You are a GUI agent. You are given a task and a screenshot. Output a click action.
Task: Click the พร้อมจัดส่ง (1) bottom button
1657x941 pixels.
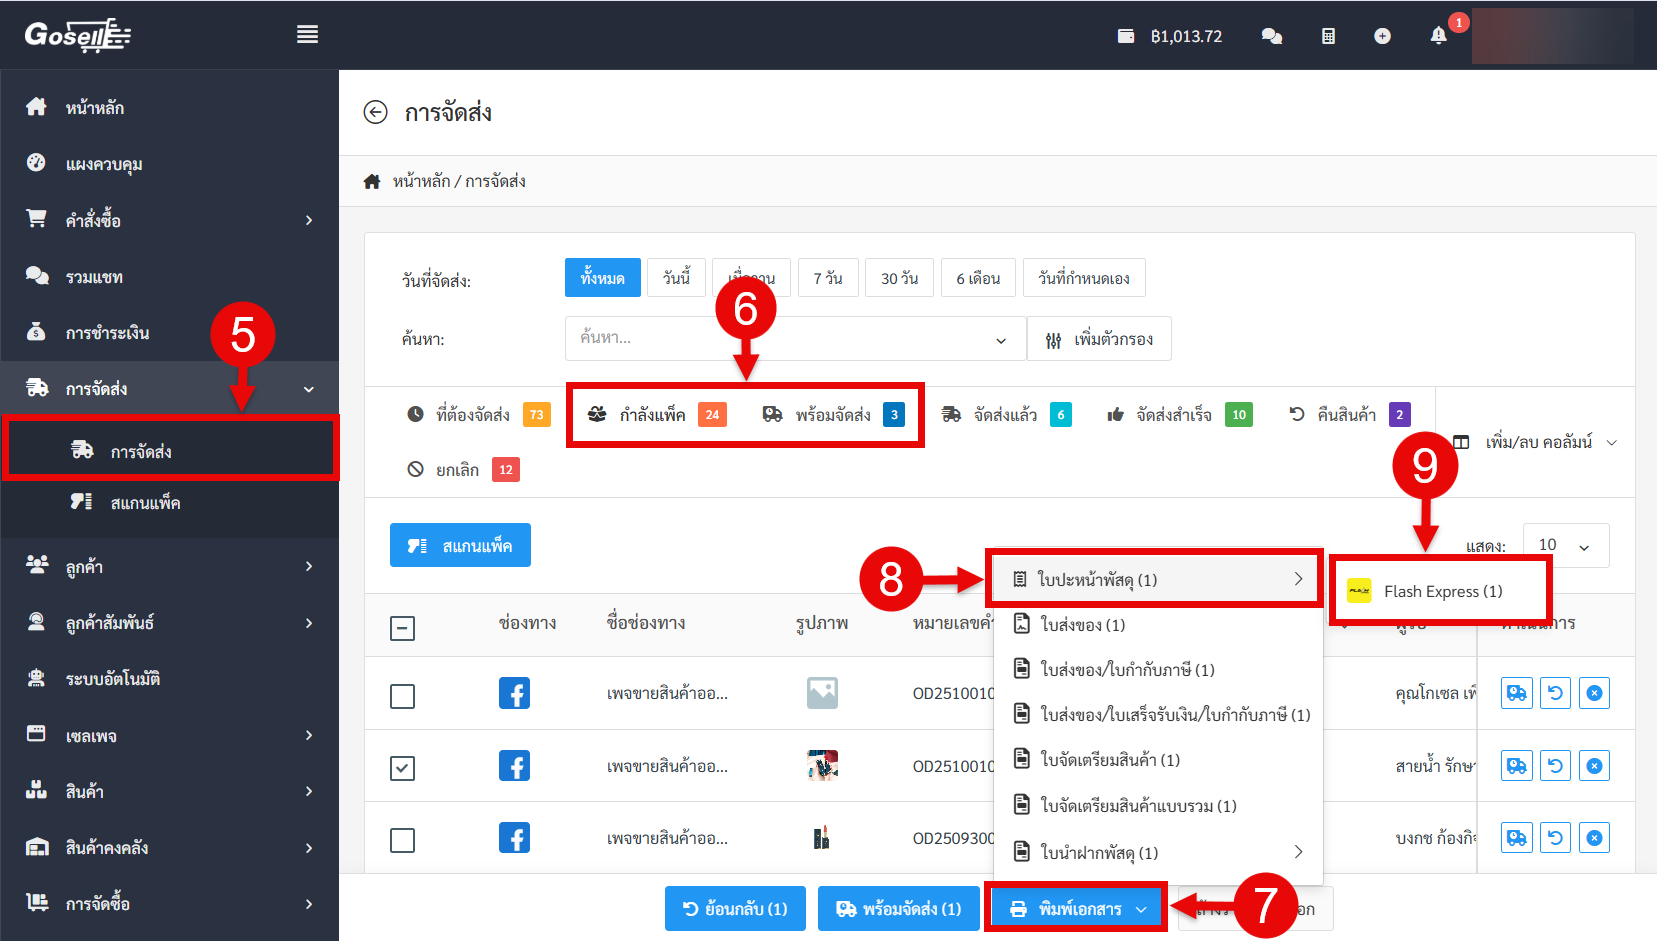click(x=898, y=909)
